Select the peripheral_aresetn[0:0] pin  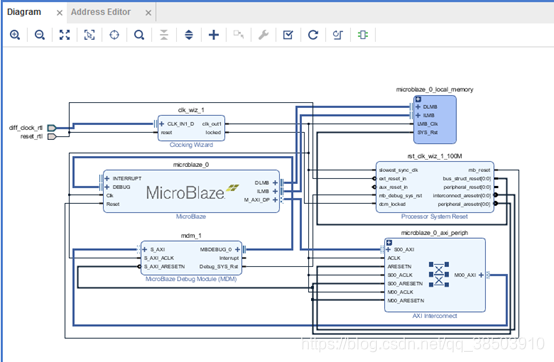[x=464, y=204]
